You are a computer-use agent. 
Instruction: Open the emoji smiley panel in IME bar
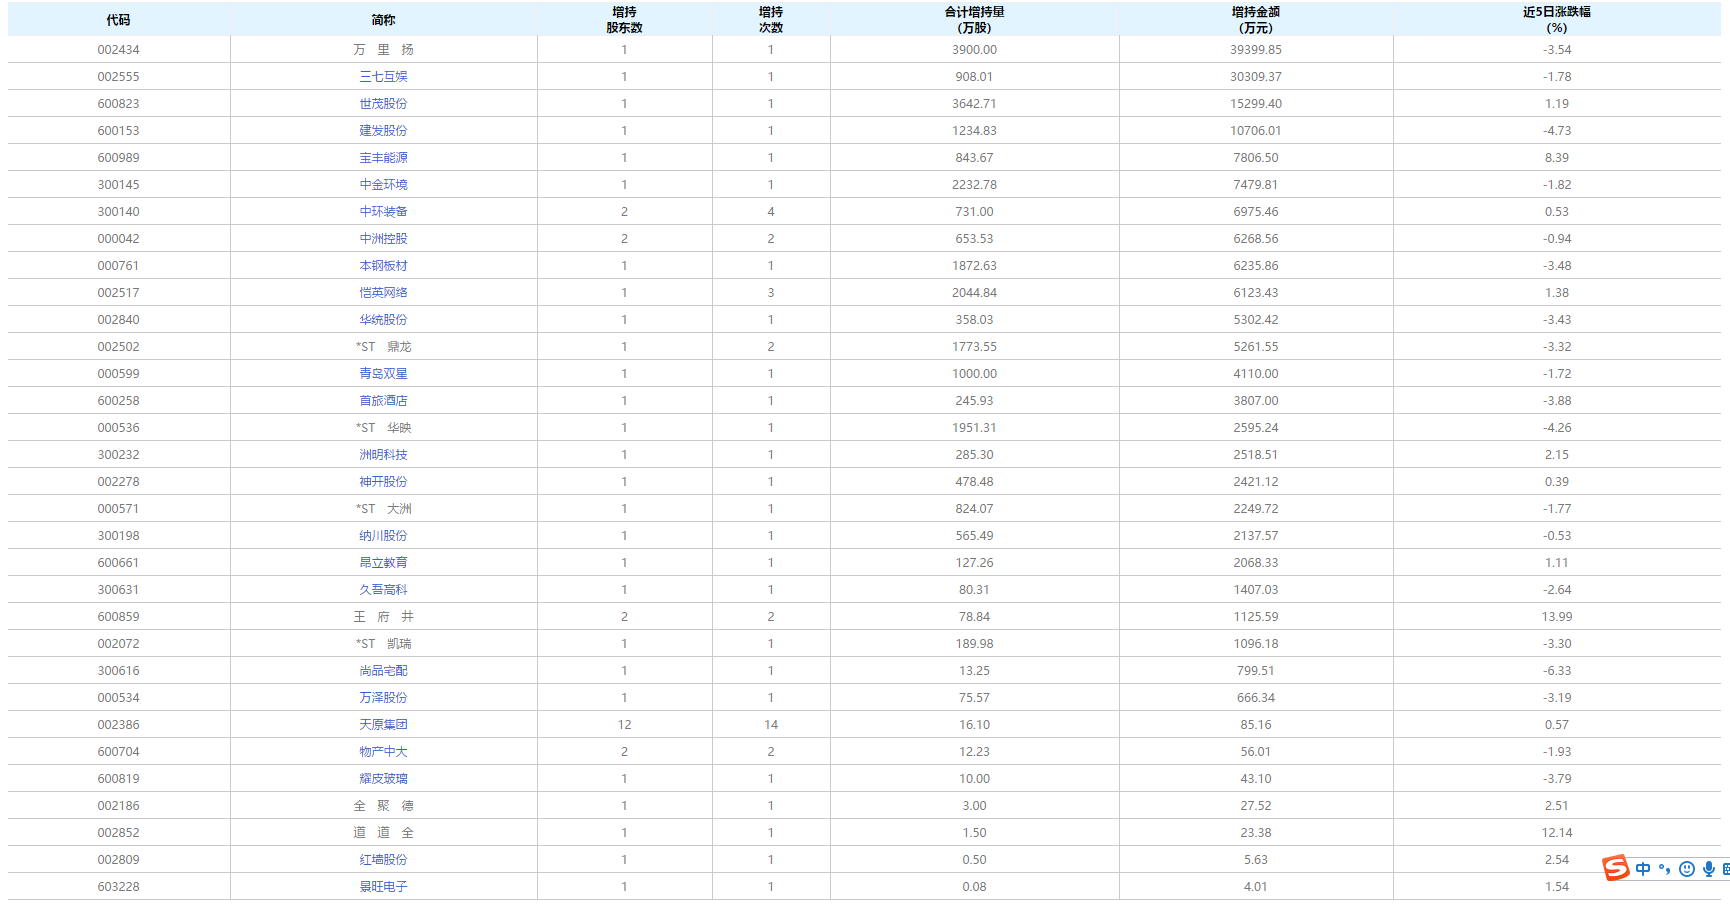(1687, 869)
